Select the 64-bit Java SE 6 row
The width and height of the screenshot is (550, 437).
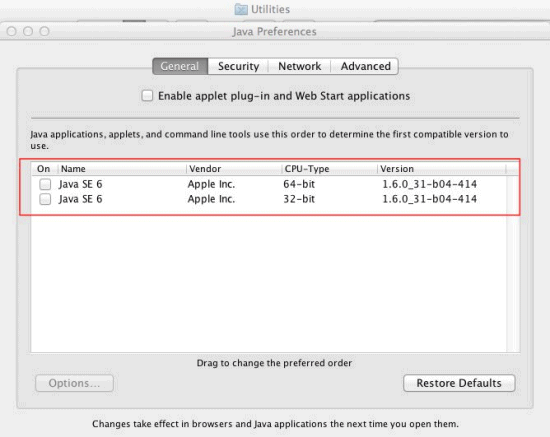269,184
